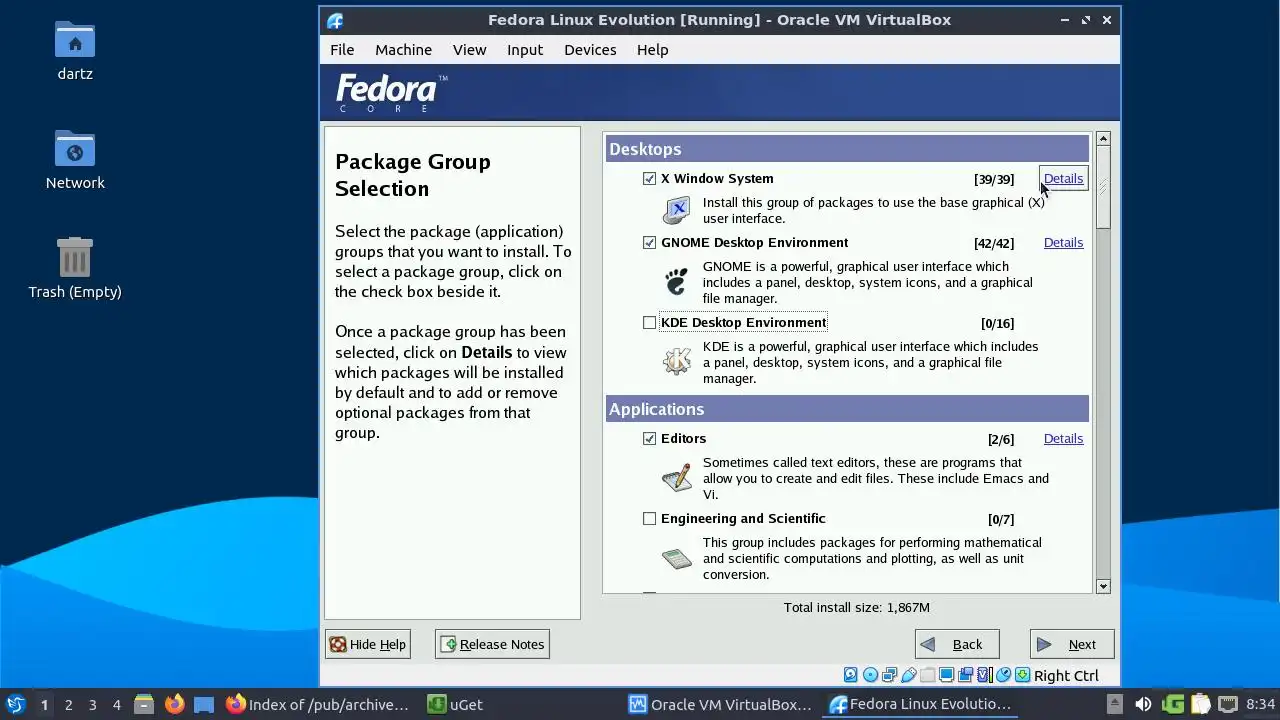Click the USB devices indicator icon
Image resolution: width=1280 pixels, height=720 pixels.
[x=908, y=675]
